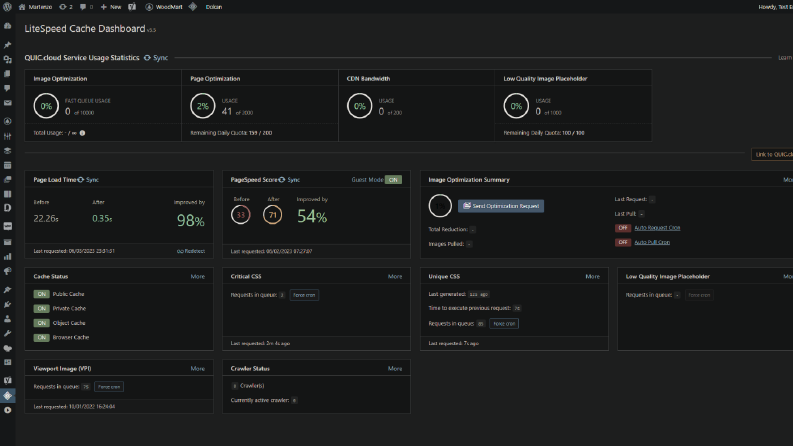The image size is (793, 446).
Task: Click the 22.26s Before load time value
Action: tap(46, 218)
